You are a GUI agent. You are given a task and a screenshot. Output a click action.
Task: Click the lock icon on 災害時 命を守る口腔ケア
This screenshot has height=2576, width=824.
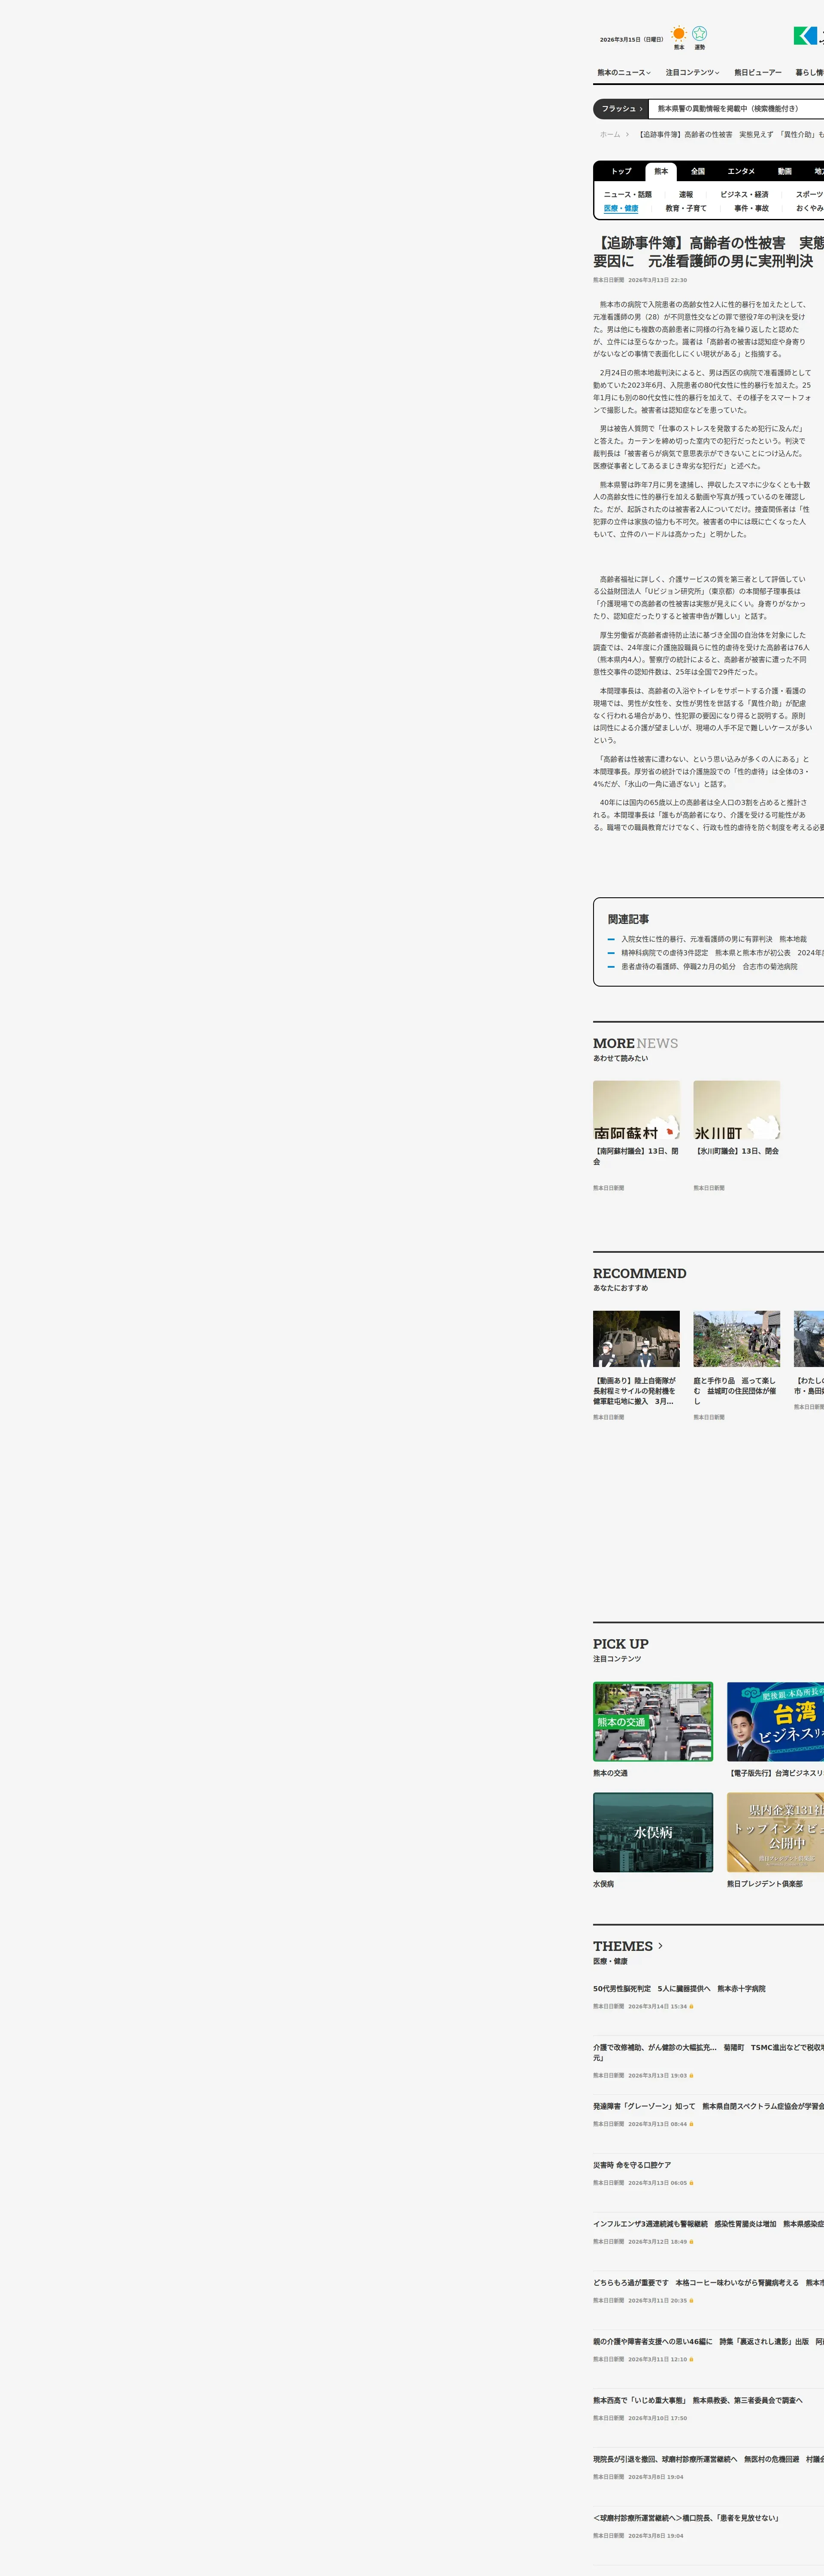pos(691,2183)
